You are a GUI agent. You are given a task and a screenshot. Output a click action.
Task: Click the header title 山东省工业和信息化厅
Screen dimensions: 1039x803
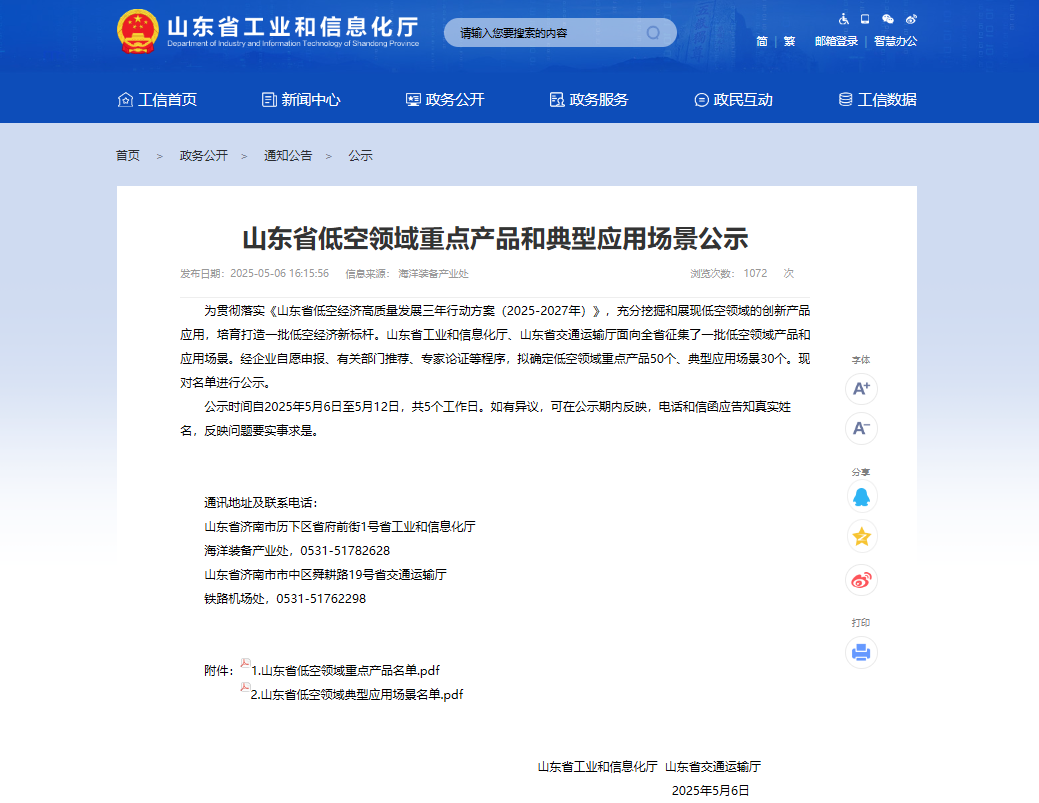(x=293, y=27)
